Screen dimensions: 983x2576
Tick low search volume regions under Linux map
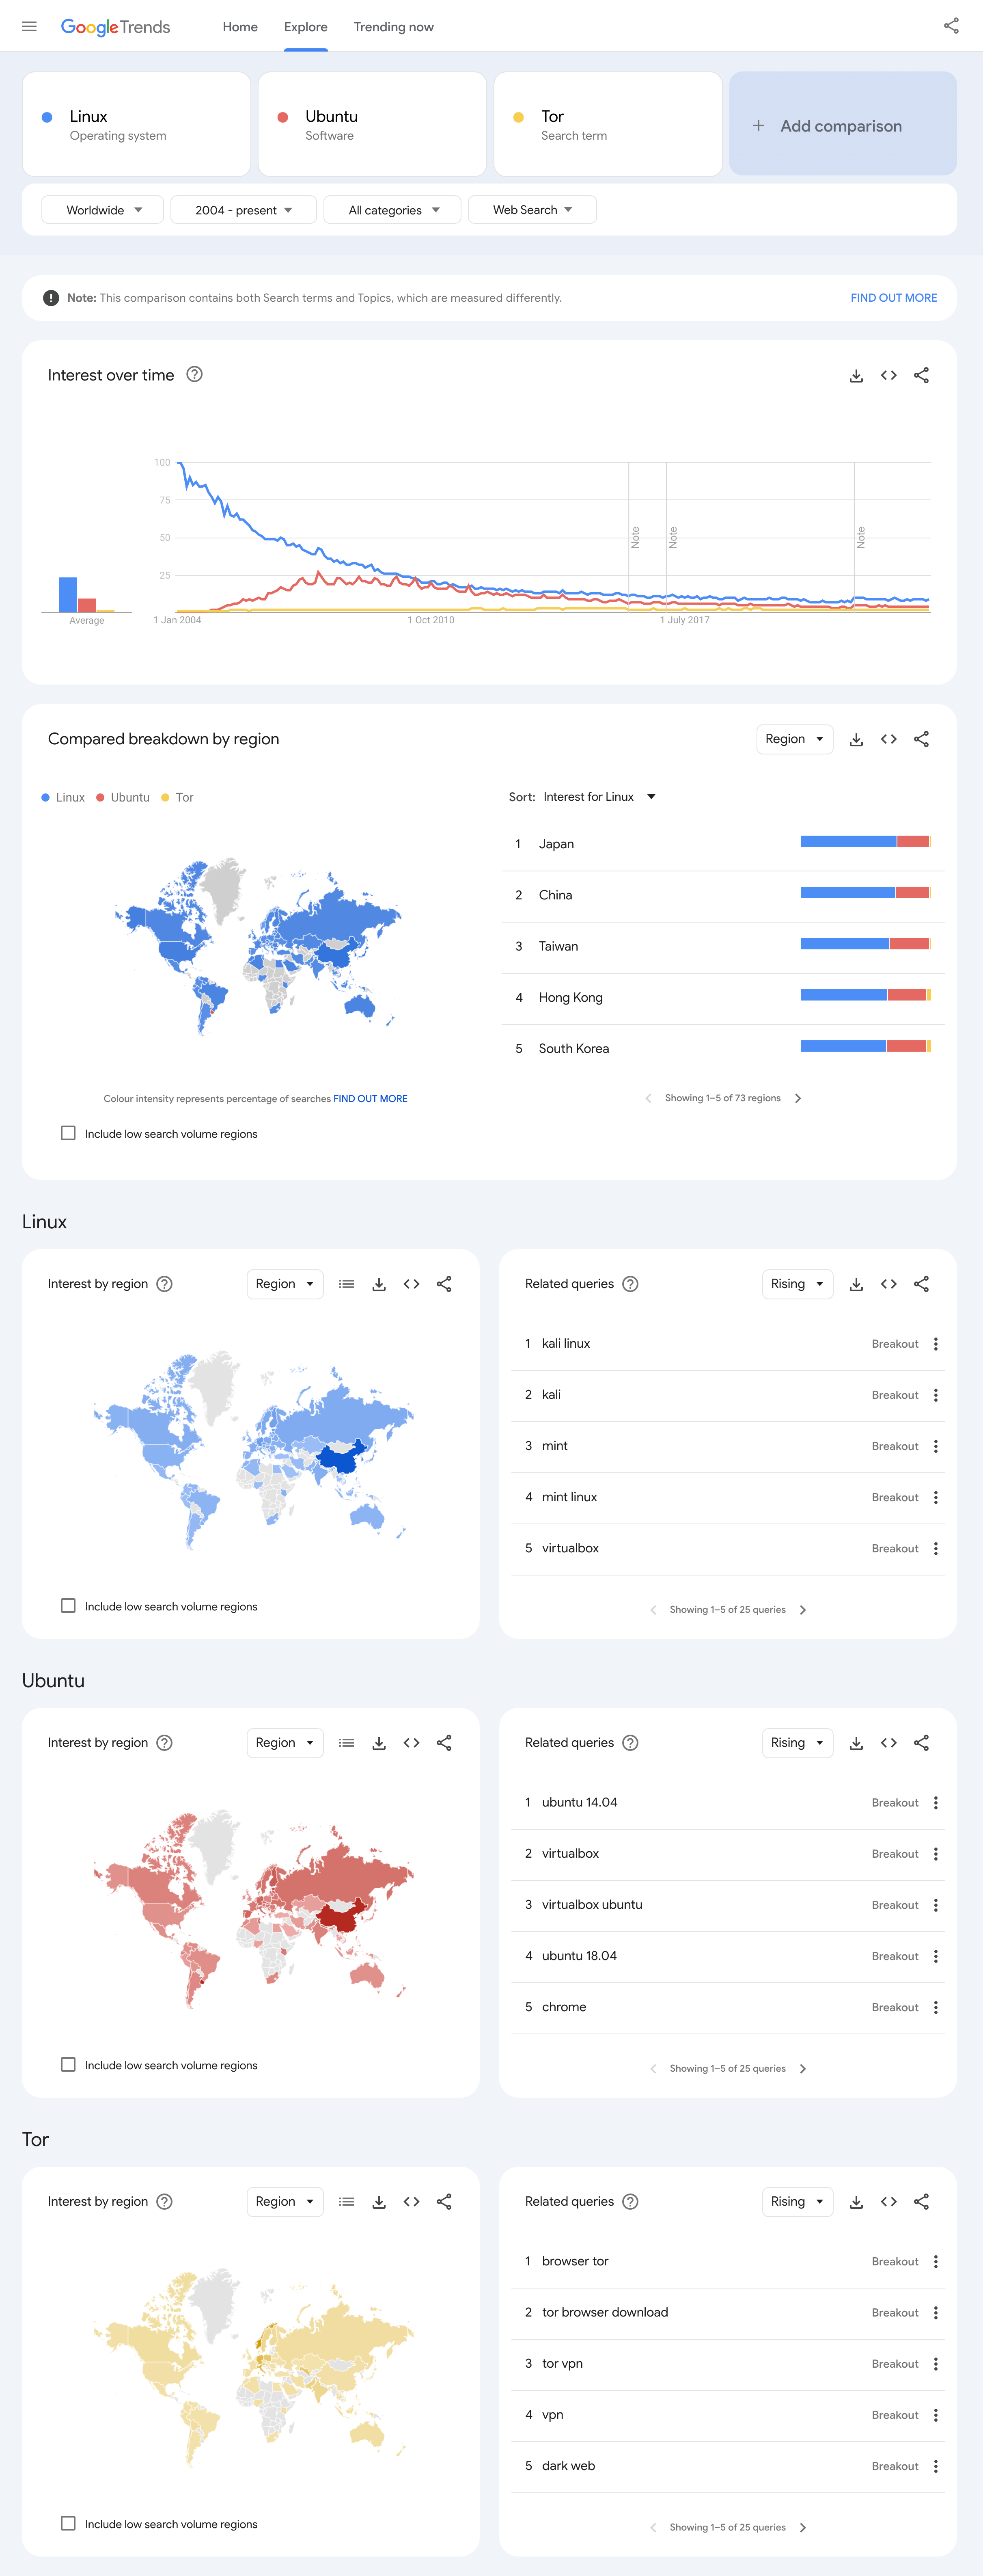click(x=68, y=1606)
